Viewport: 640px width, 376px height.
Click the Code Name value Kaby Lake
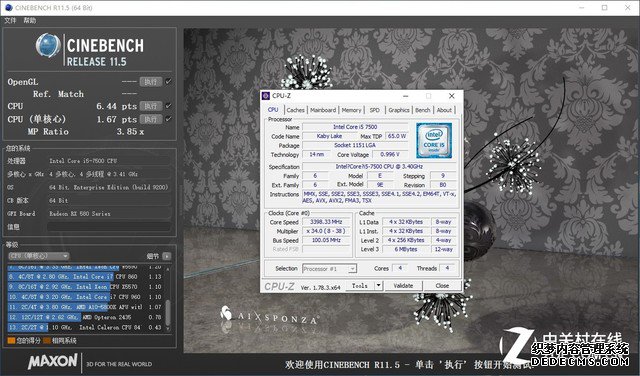[329, 136]
